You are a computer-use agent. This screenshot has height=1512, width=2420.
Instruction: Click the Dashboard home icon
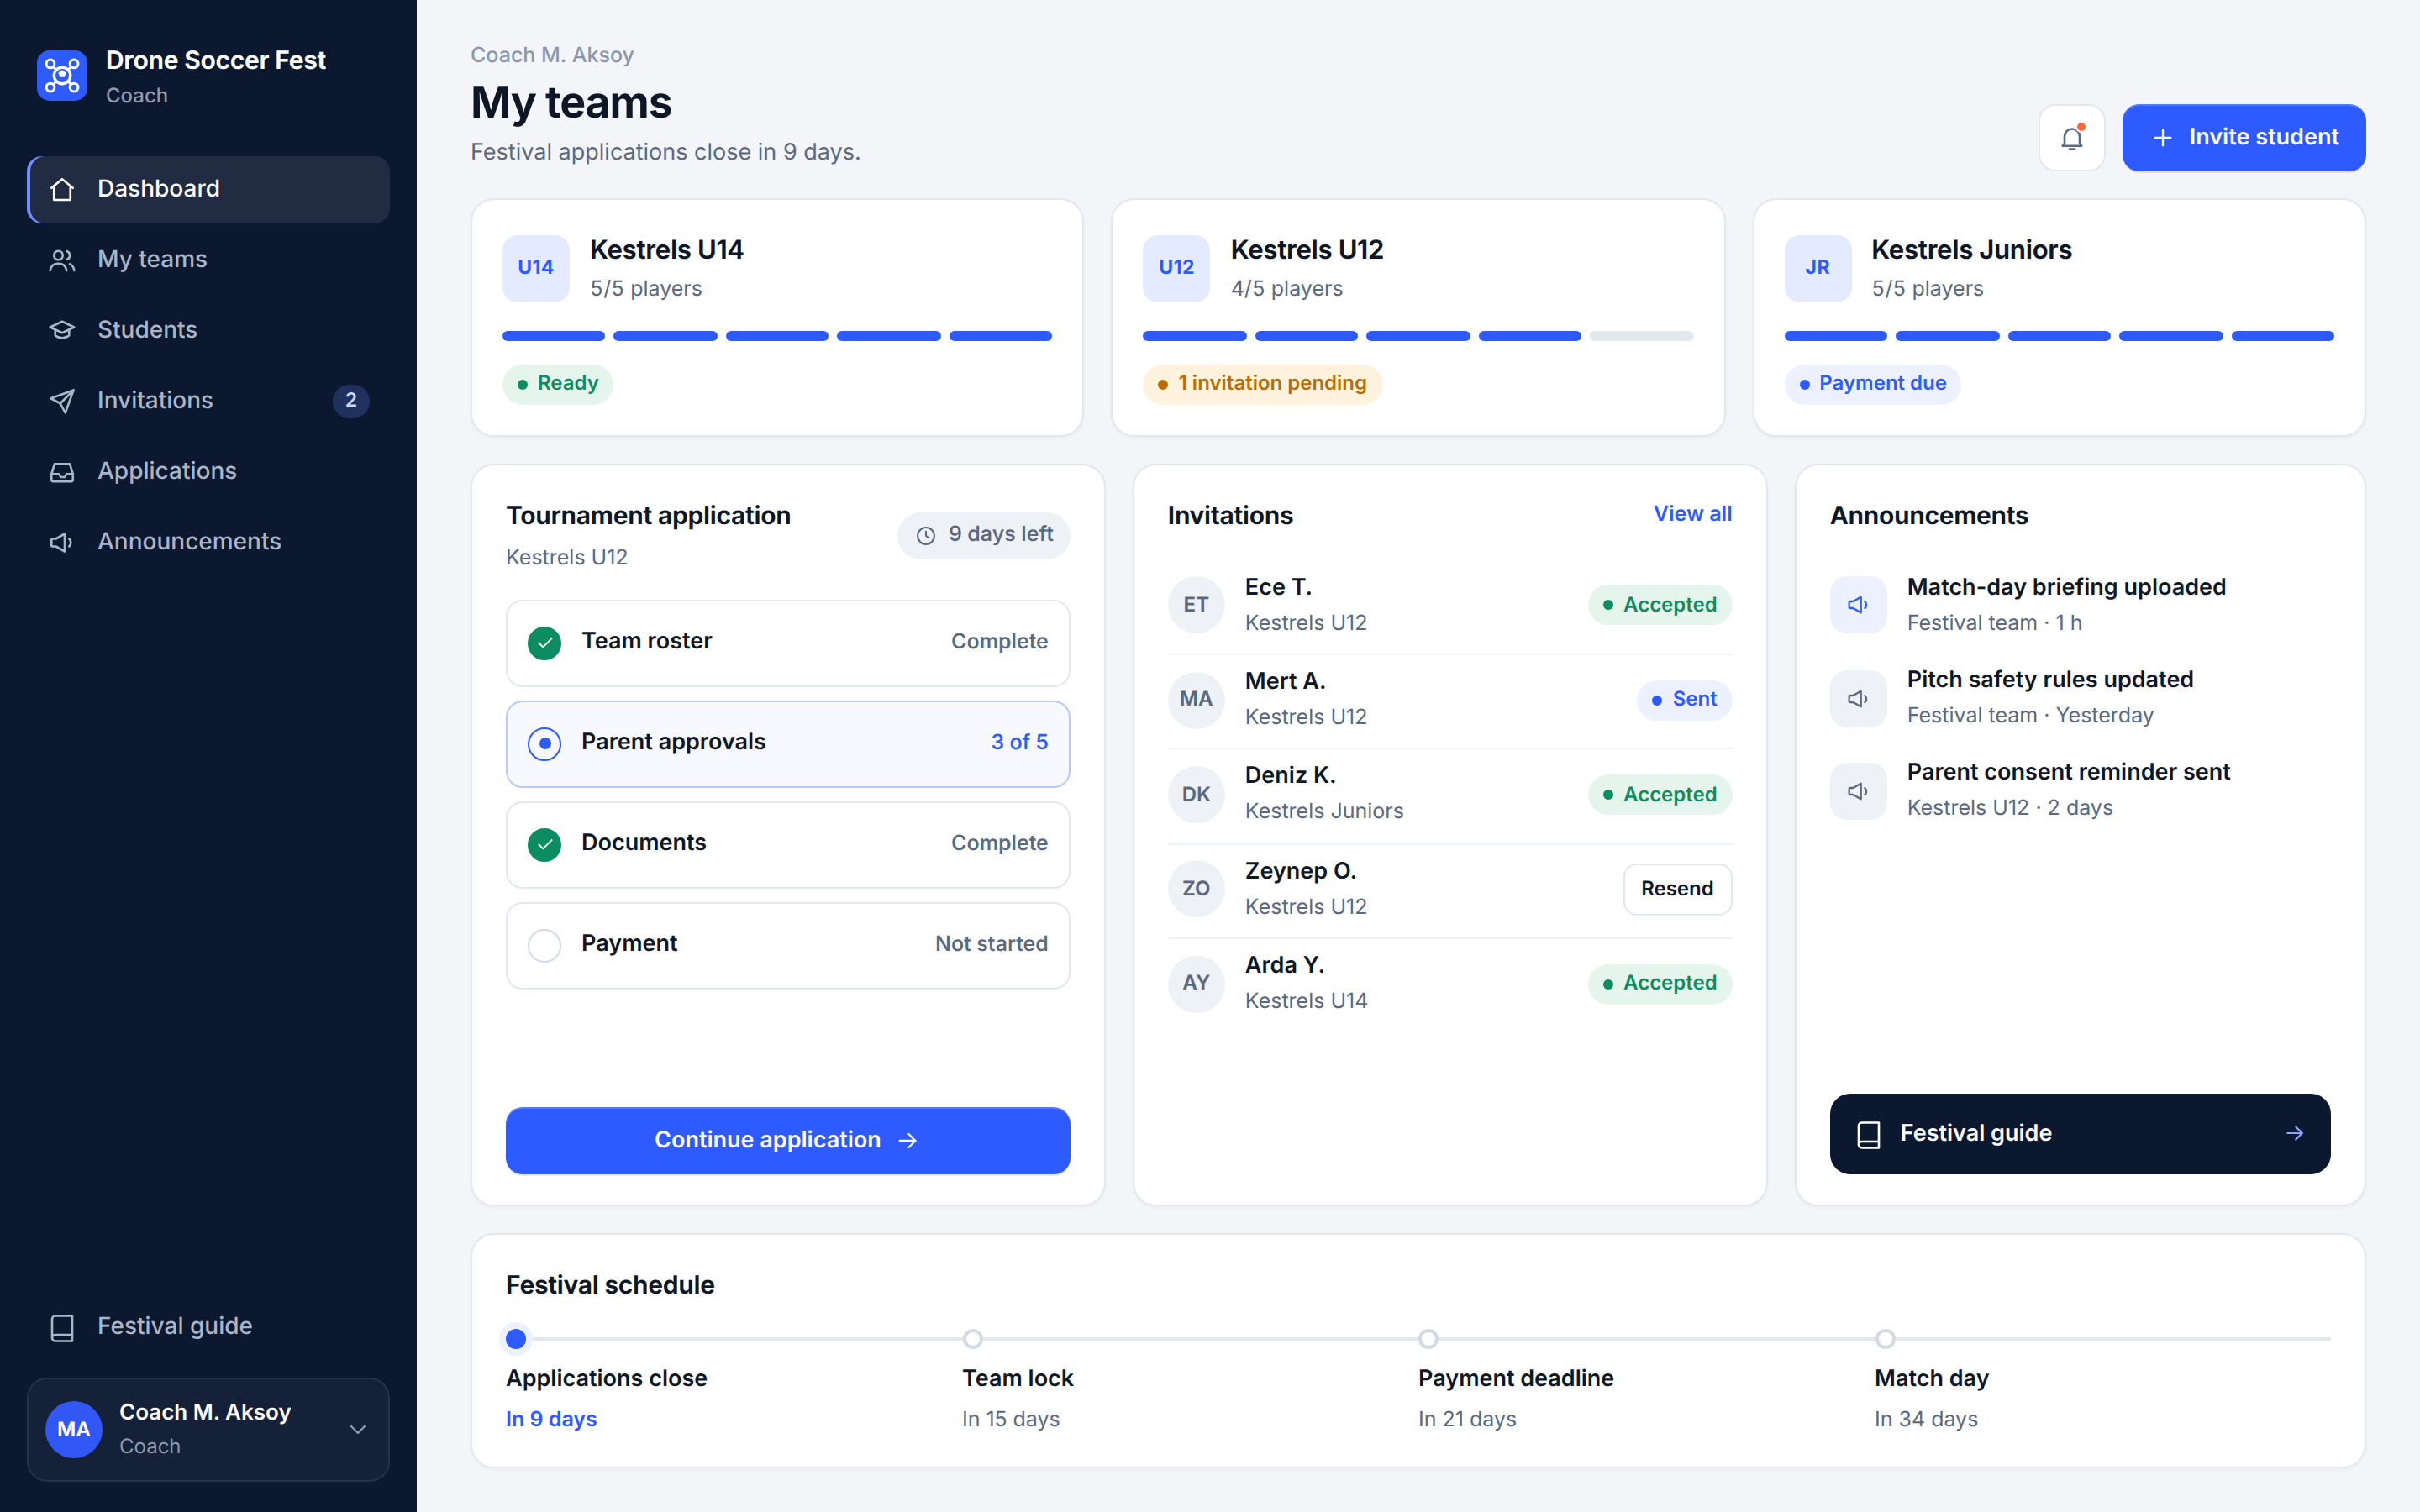62,189
